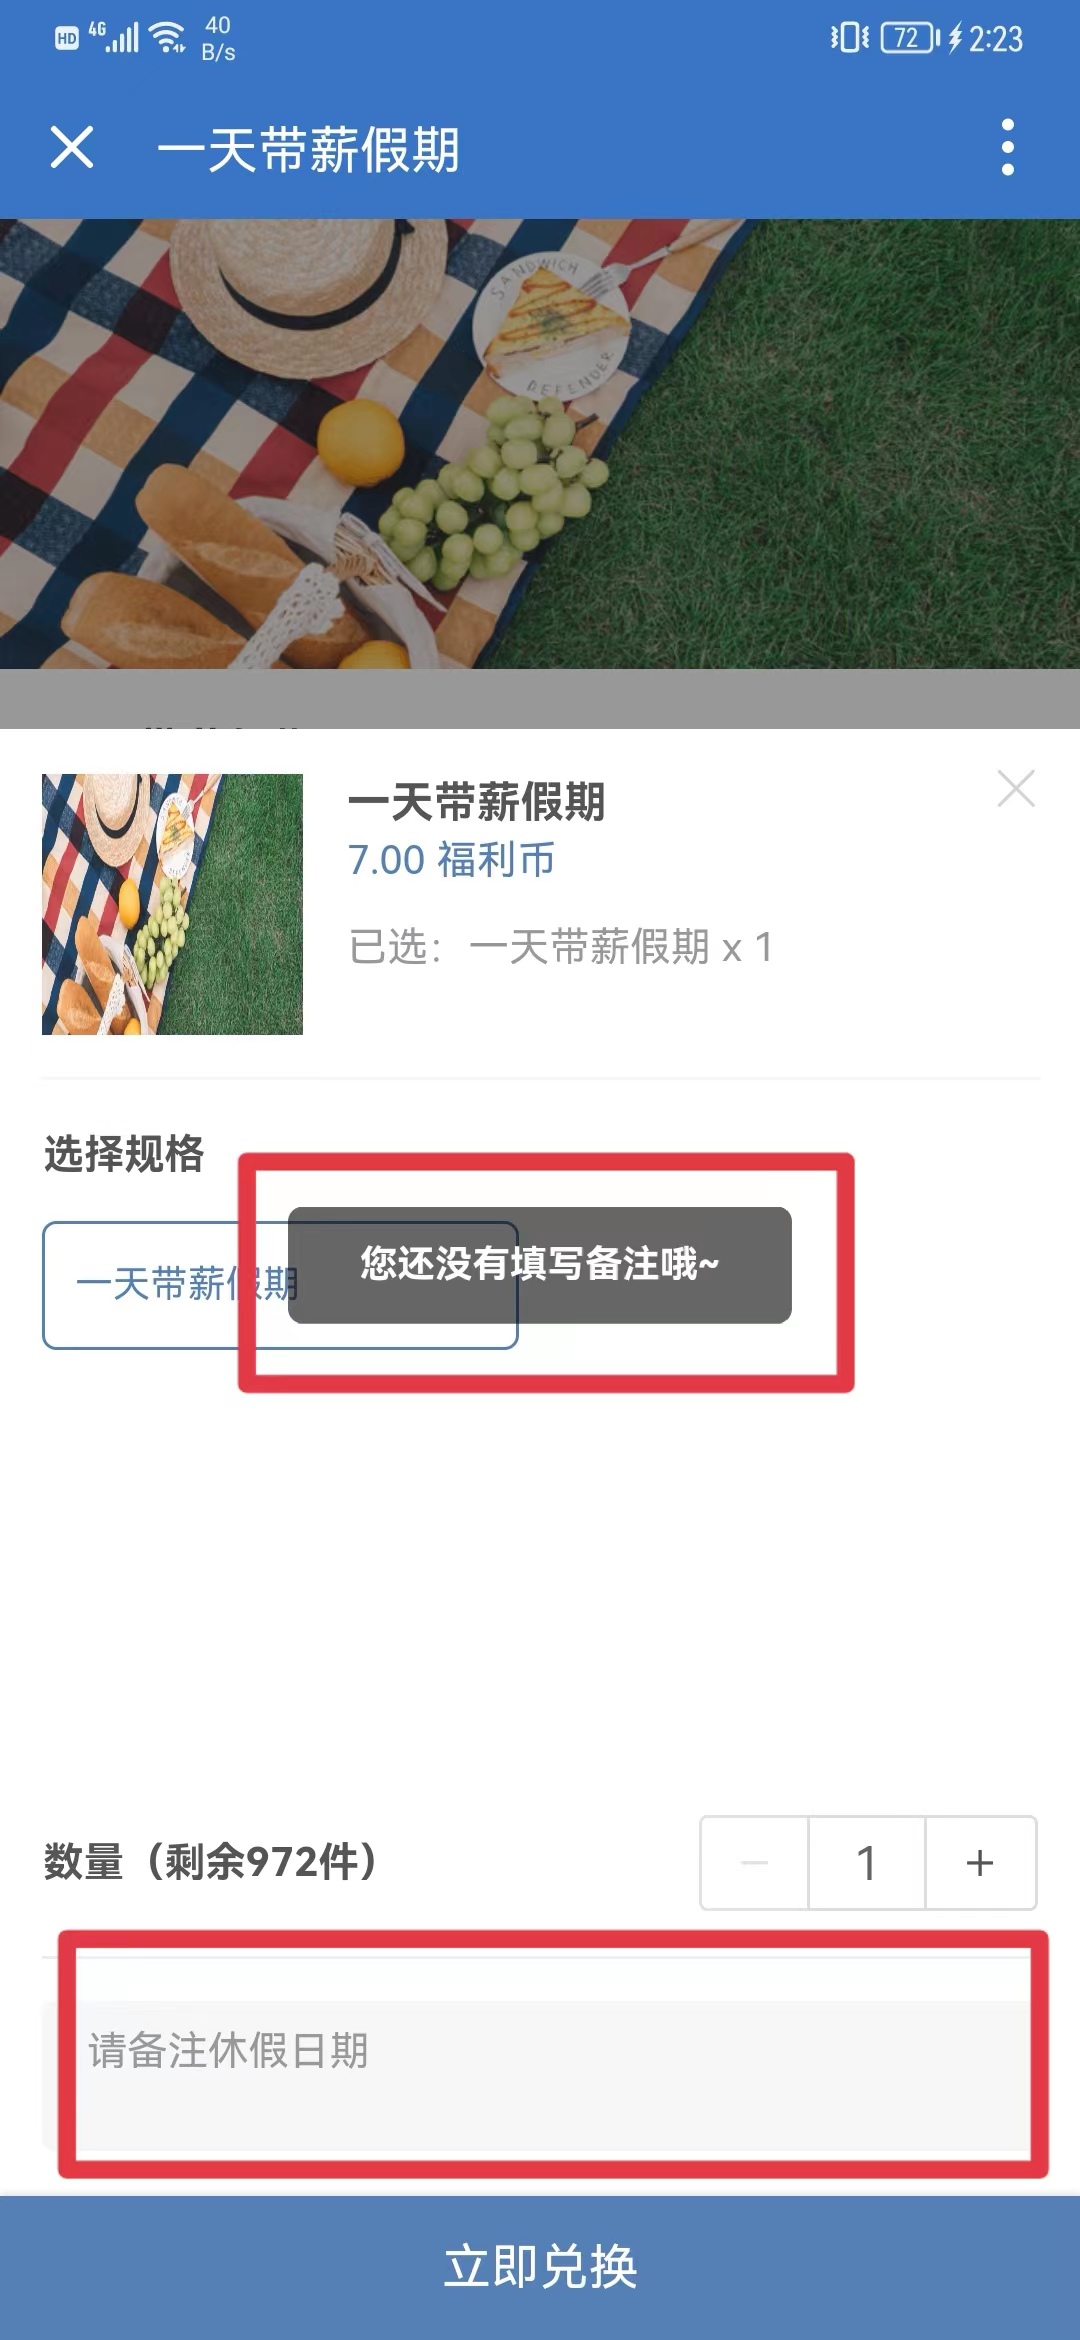
Task: Close the page with top-left X icon
Action: 72,148
